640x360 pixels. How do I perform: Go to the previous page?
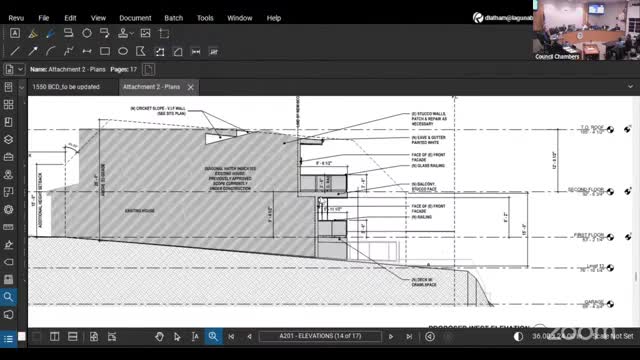tap(249, 336)
